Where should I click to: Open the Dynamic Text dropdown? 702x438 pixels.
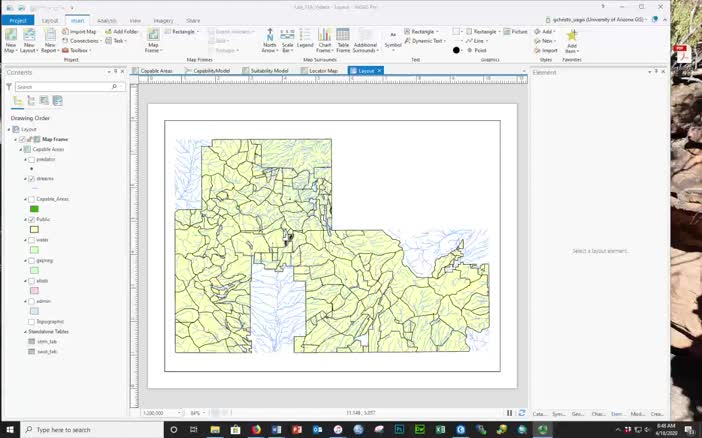[429, 41]
